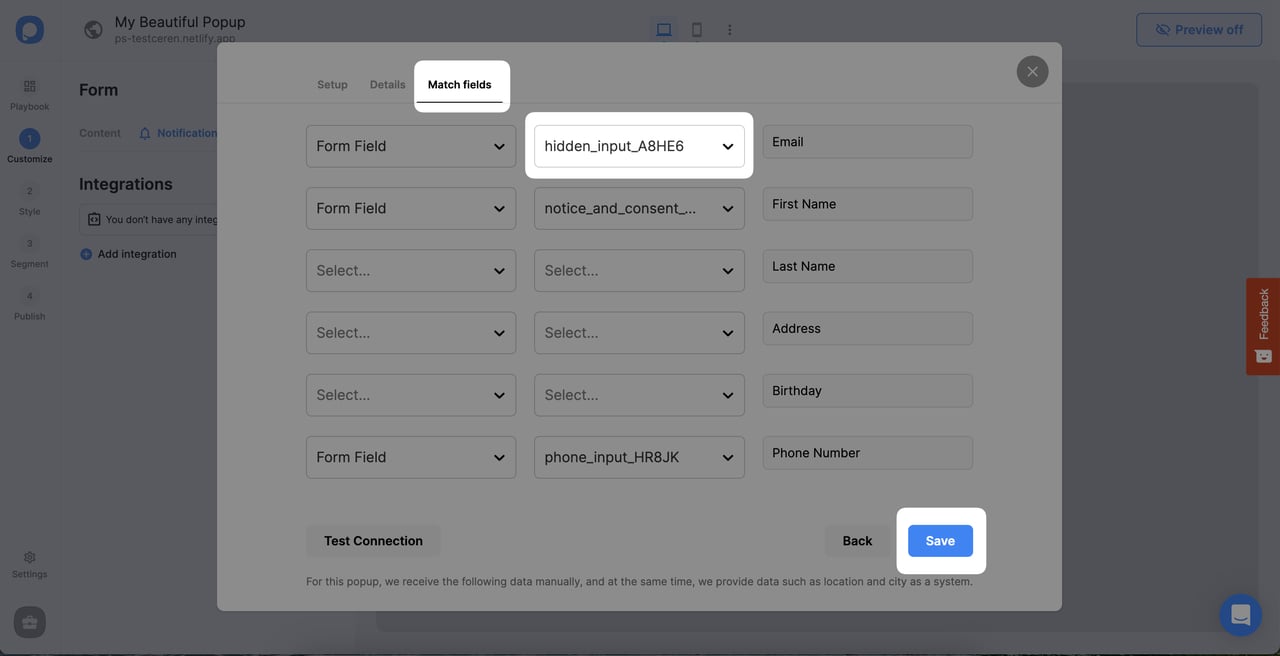Viewport: 1280px width, 656px height.
Task: Switch to mobile device view icon
Action: click(x=697, y=30)
